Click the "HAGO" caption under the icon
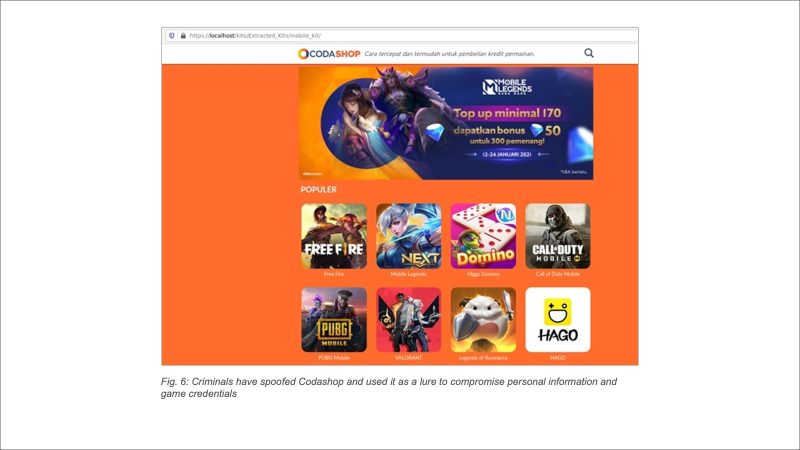Image resolution: width=800 pixels, height=450 pixels. point(557,357)
